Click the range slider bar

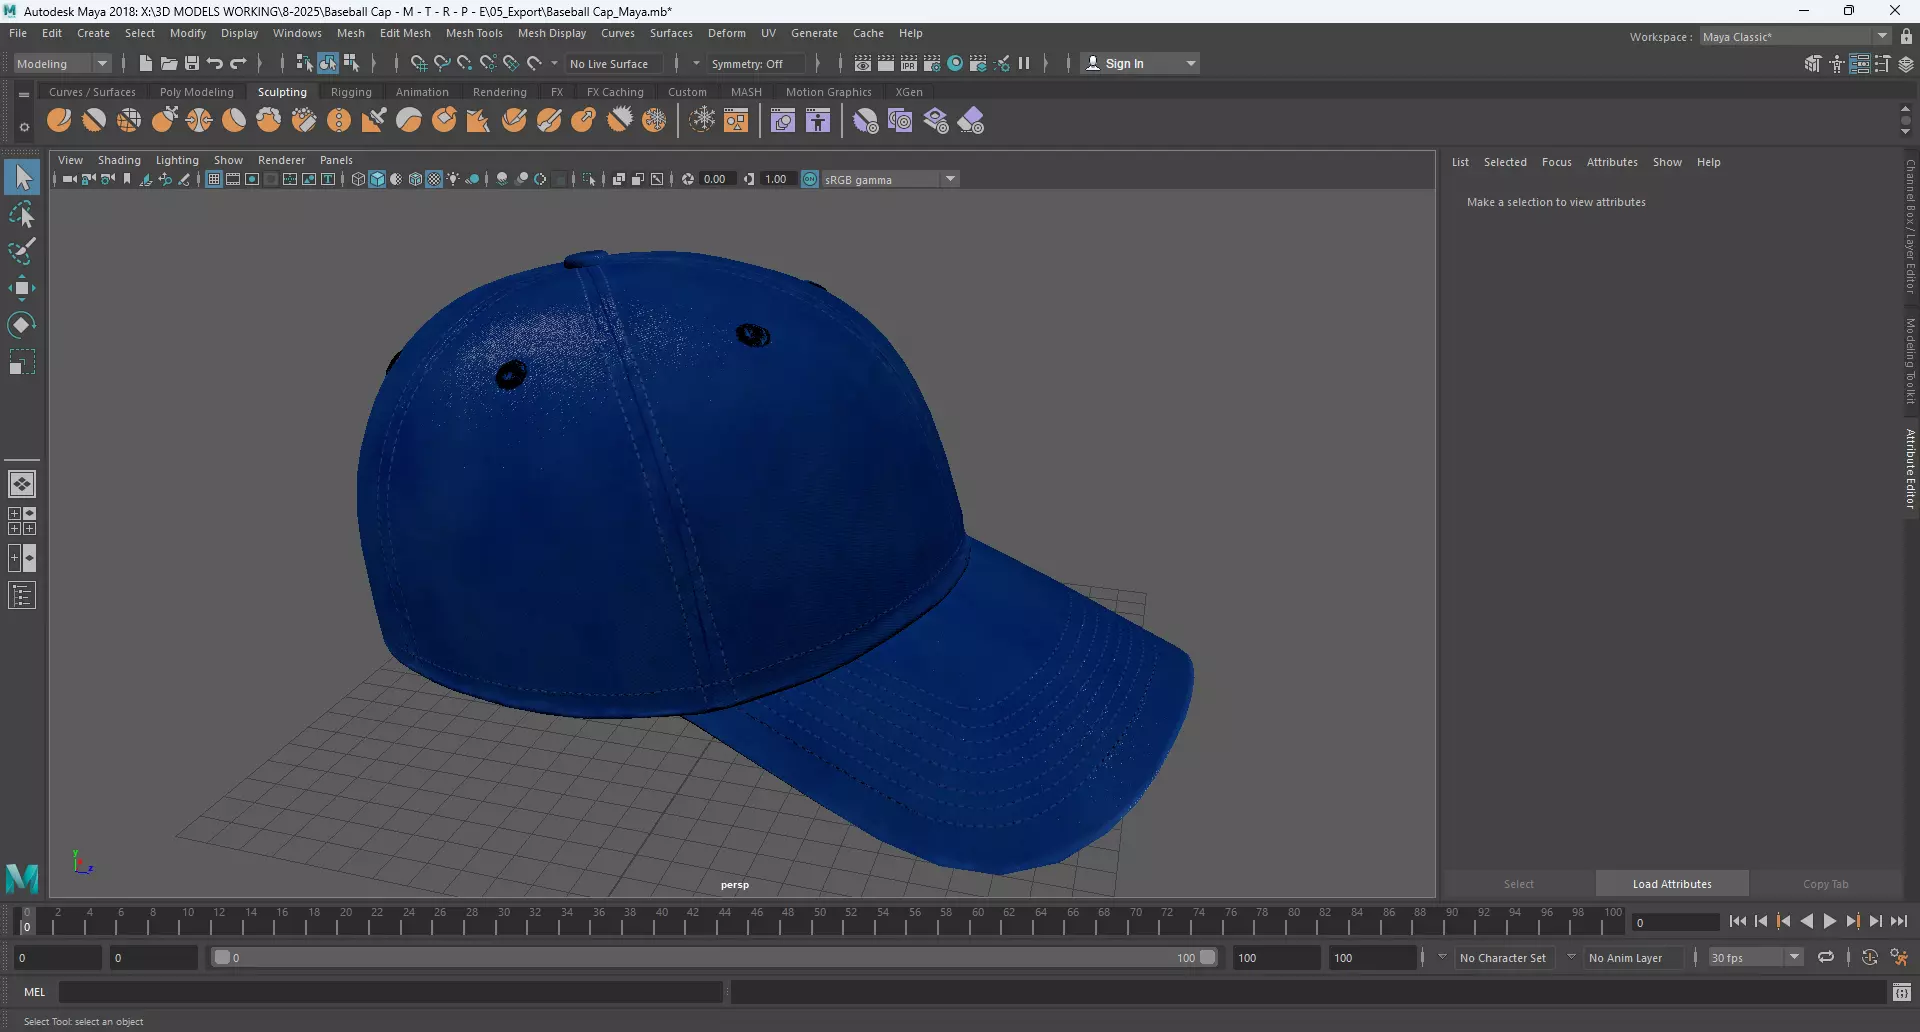(x=714, y=957)
